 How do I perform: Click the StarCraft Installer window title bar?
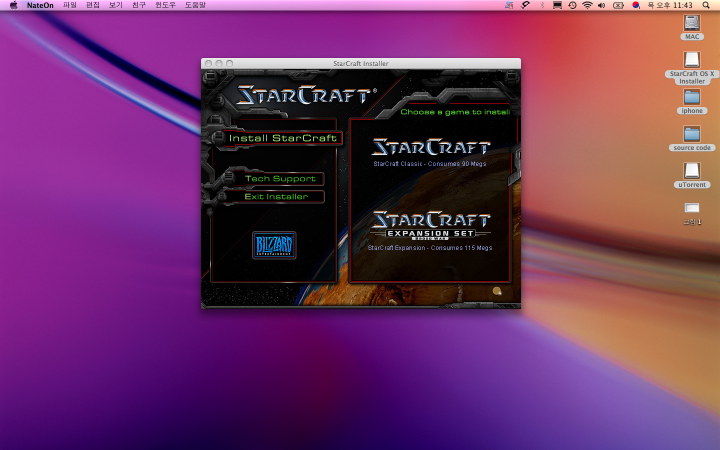361,63
